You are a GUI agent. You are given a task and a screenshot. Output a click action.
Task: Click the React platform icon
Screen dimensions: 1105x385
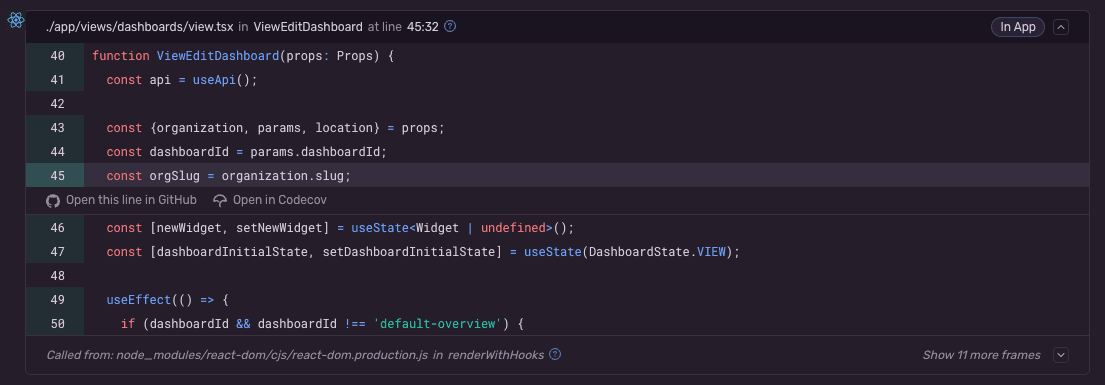pos(16,20)
